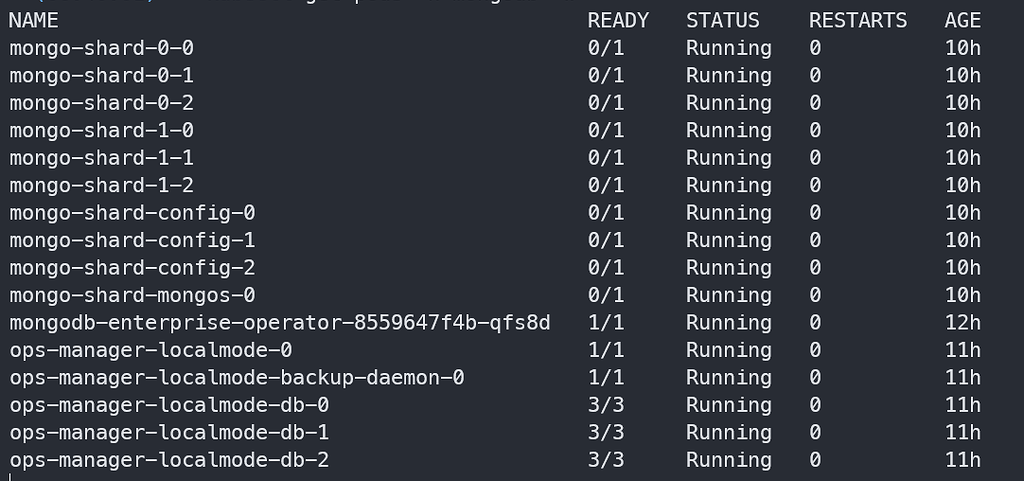This screenshot has height=481, width=1024.
Task: Click the mongo-shard-mongos-0 pod name
Action: point(133,295)
